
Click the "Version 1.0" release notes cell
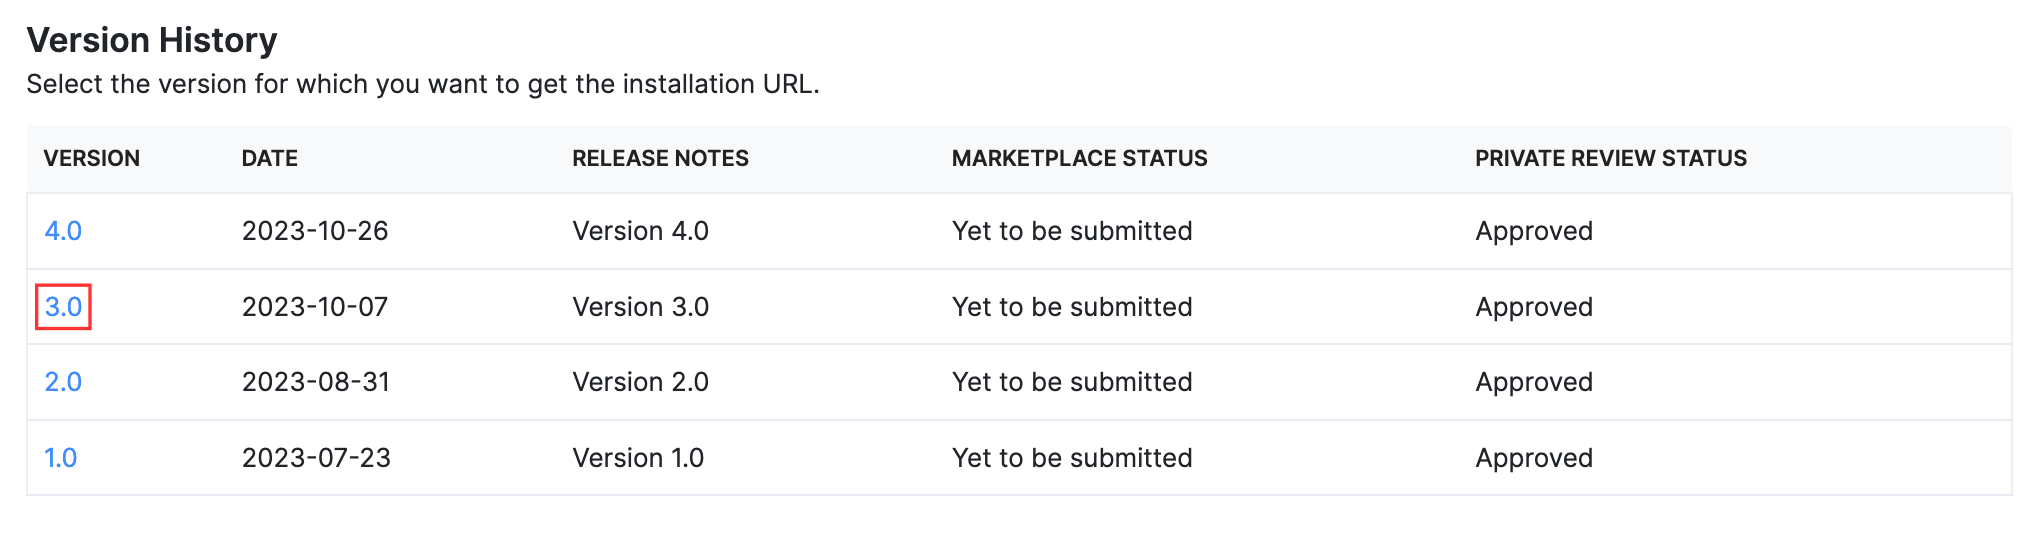point(638,458)
